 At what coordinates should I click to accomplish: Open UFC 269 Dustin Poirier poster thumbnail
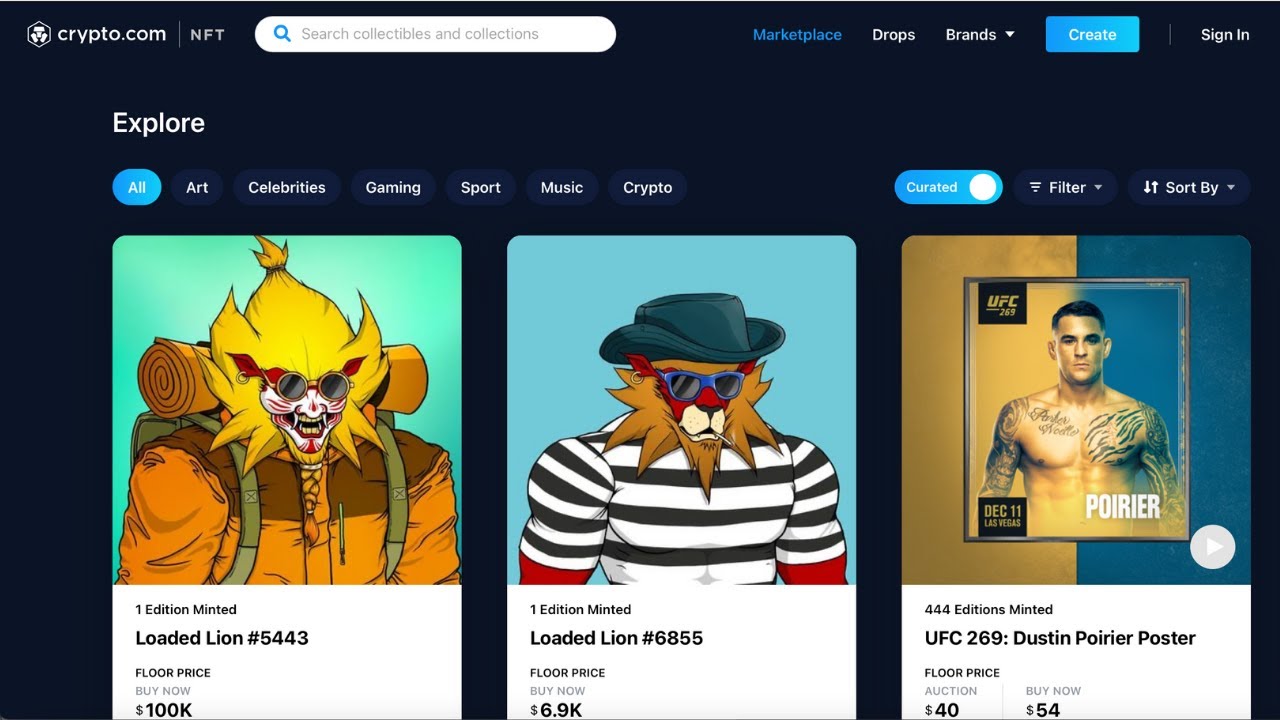pyautogui.click(x=1076, y=410)
